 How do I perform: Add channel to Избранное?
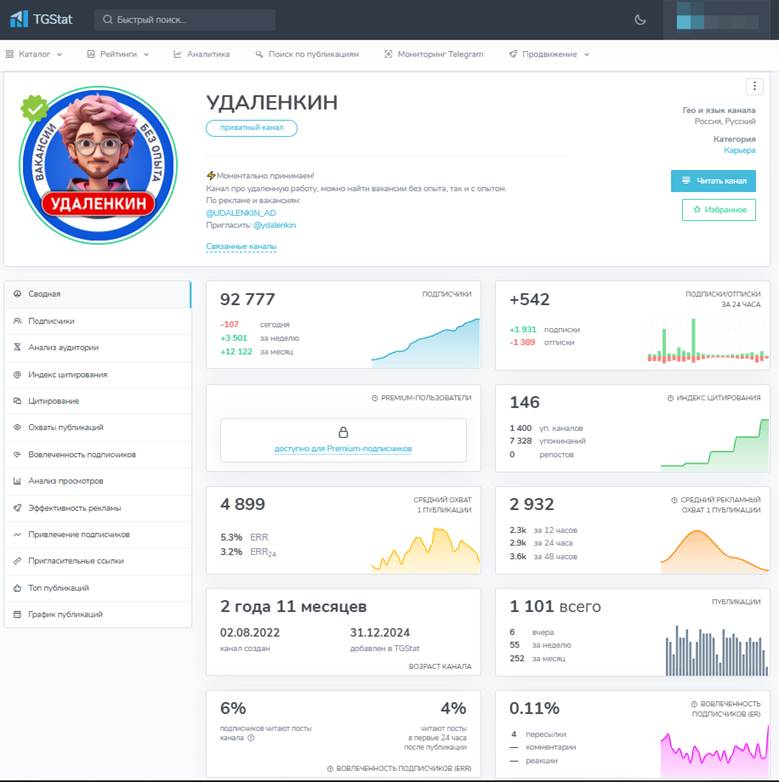point(713,210)
